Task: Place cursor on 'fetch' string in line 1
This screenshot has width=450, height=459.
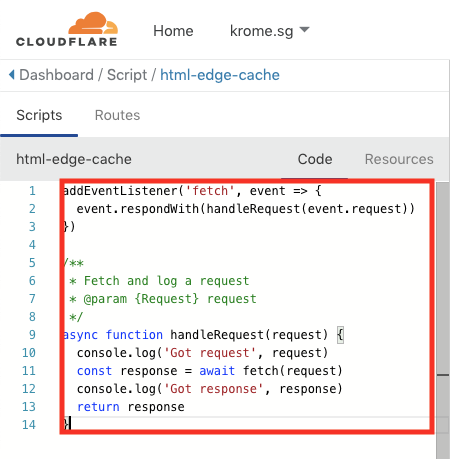Action: click(x=210, y=191)
